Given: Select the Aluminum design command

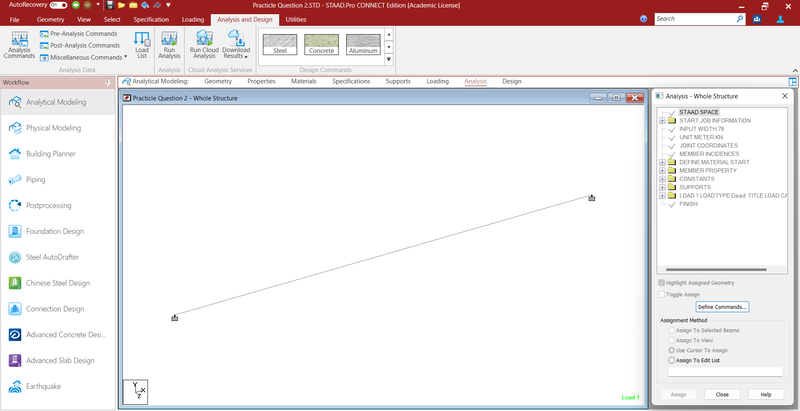Looking at the screenshot, I should point(363,44).
